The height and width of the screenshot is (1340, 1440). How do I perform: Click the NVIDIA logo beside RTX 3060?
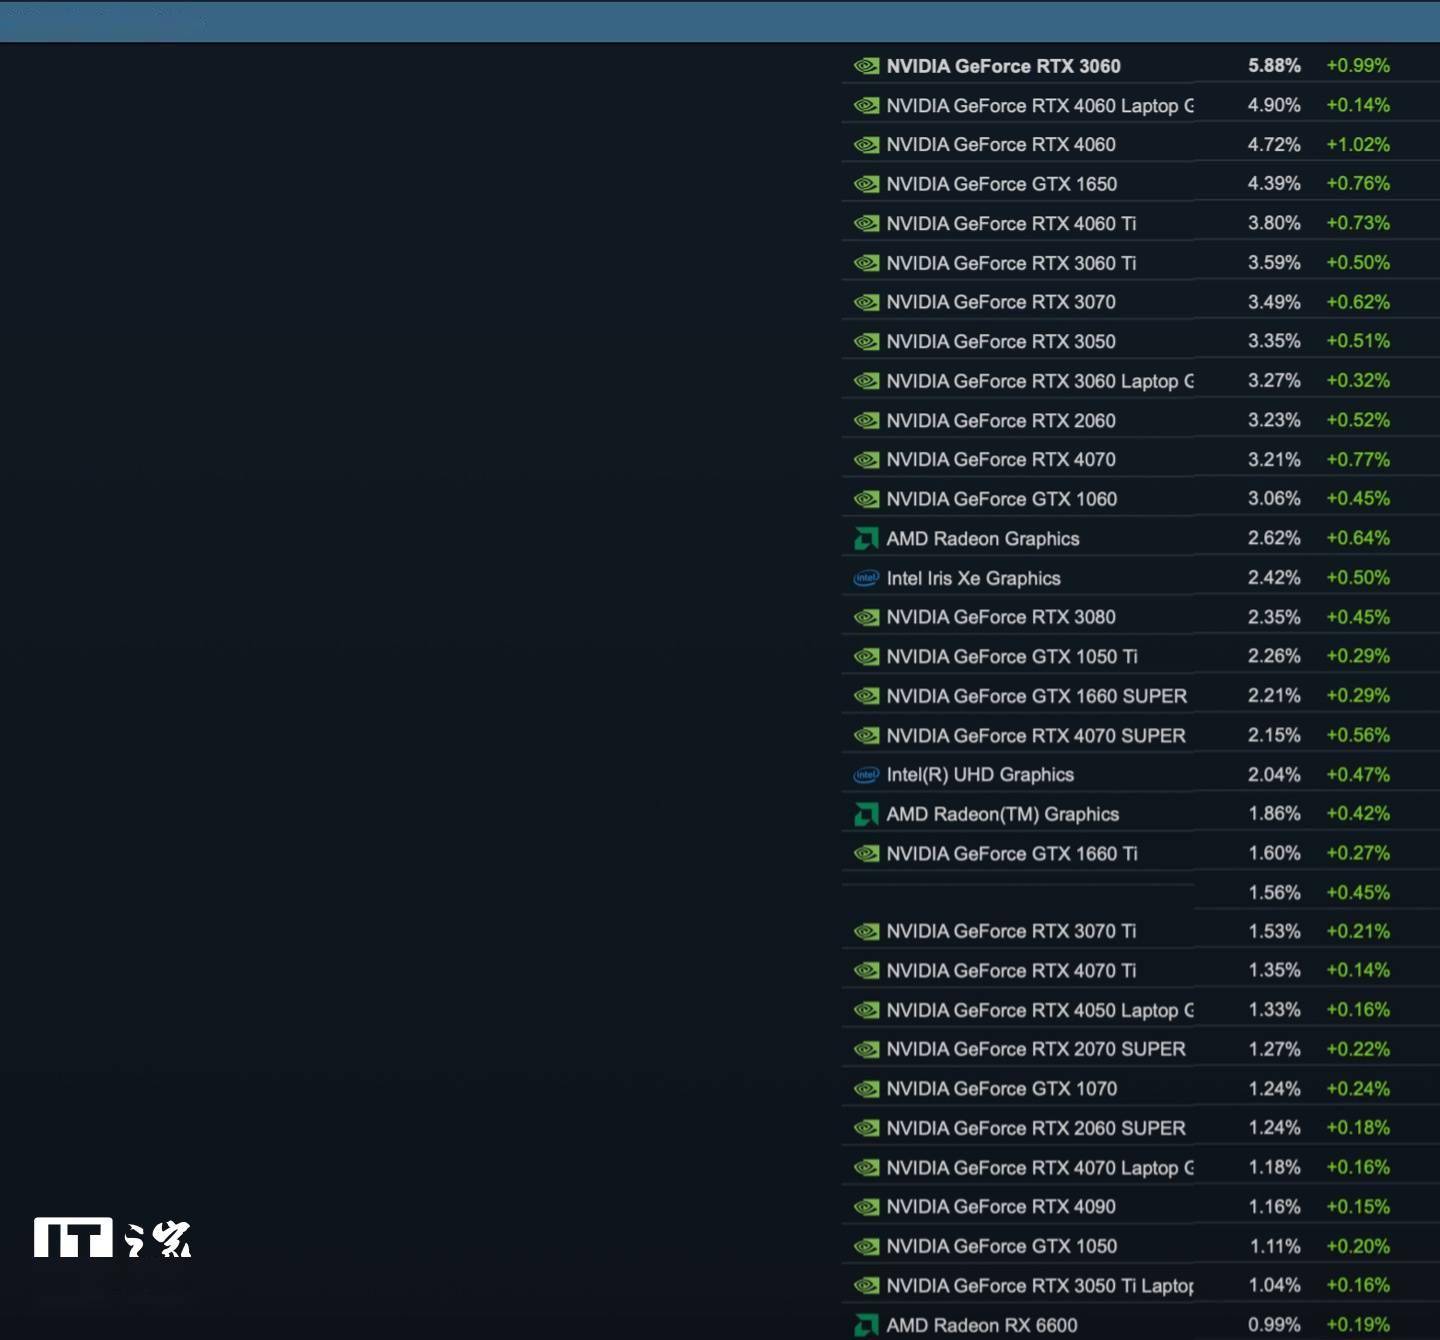866,66
